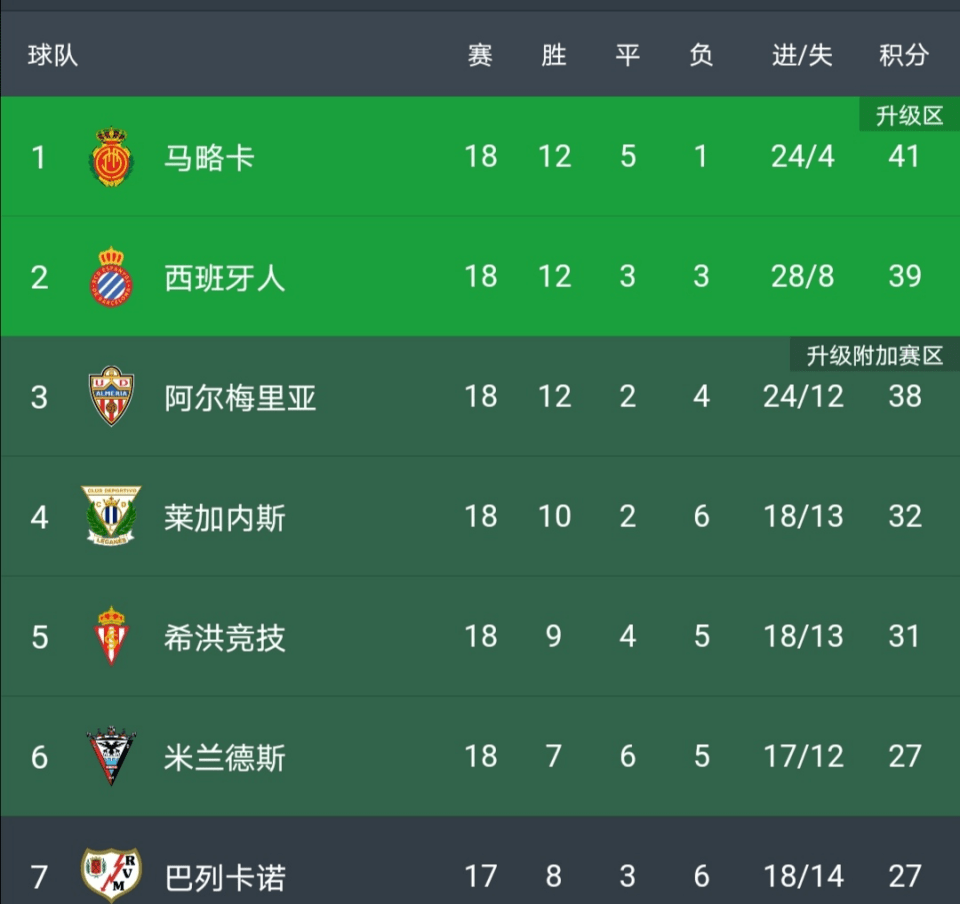Image resolution: width=960 pixels, height=904 pixels.
Task: Click the 升级附加赛区 zone label
Action: [874, 356]
